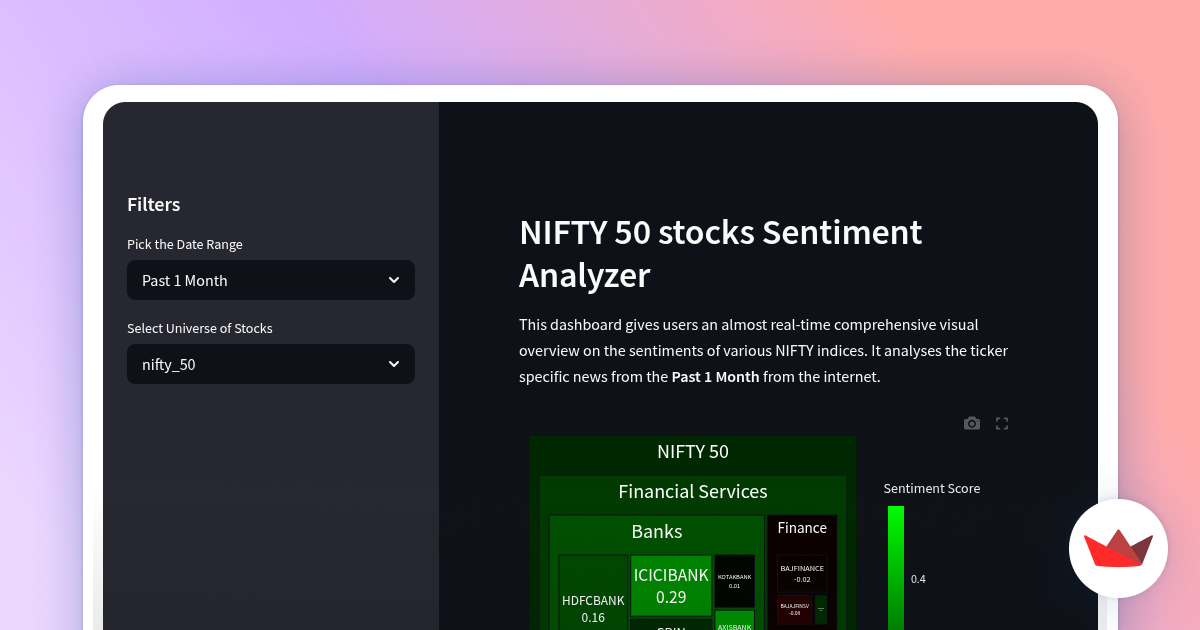
Task: Expand the chart using the fullscreen icon
Action: (x=1002, y=423)
